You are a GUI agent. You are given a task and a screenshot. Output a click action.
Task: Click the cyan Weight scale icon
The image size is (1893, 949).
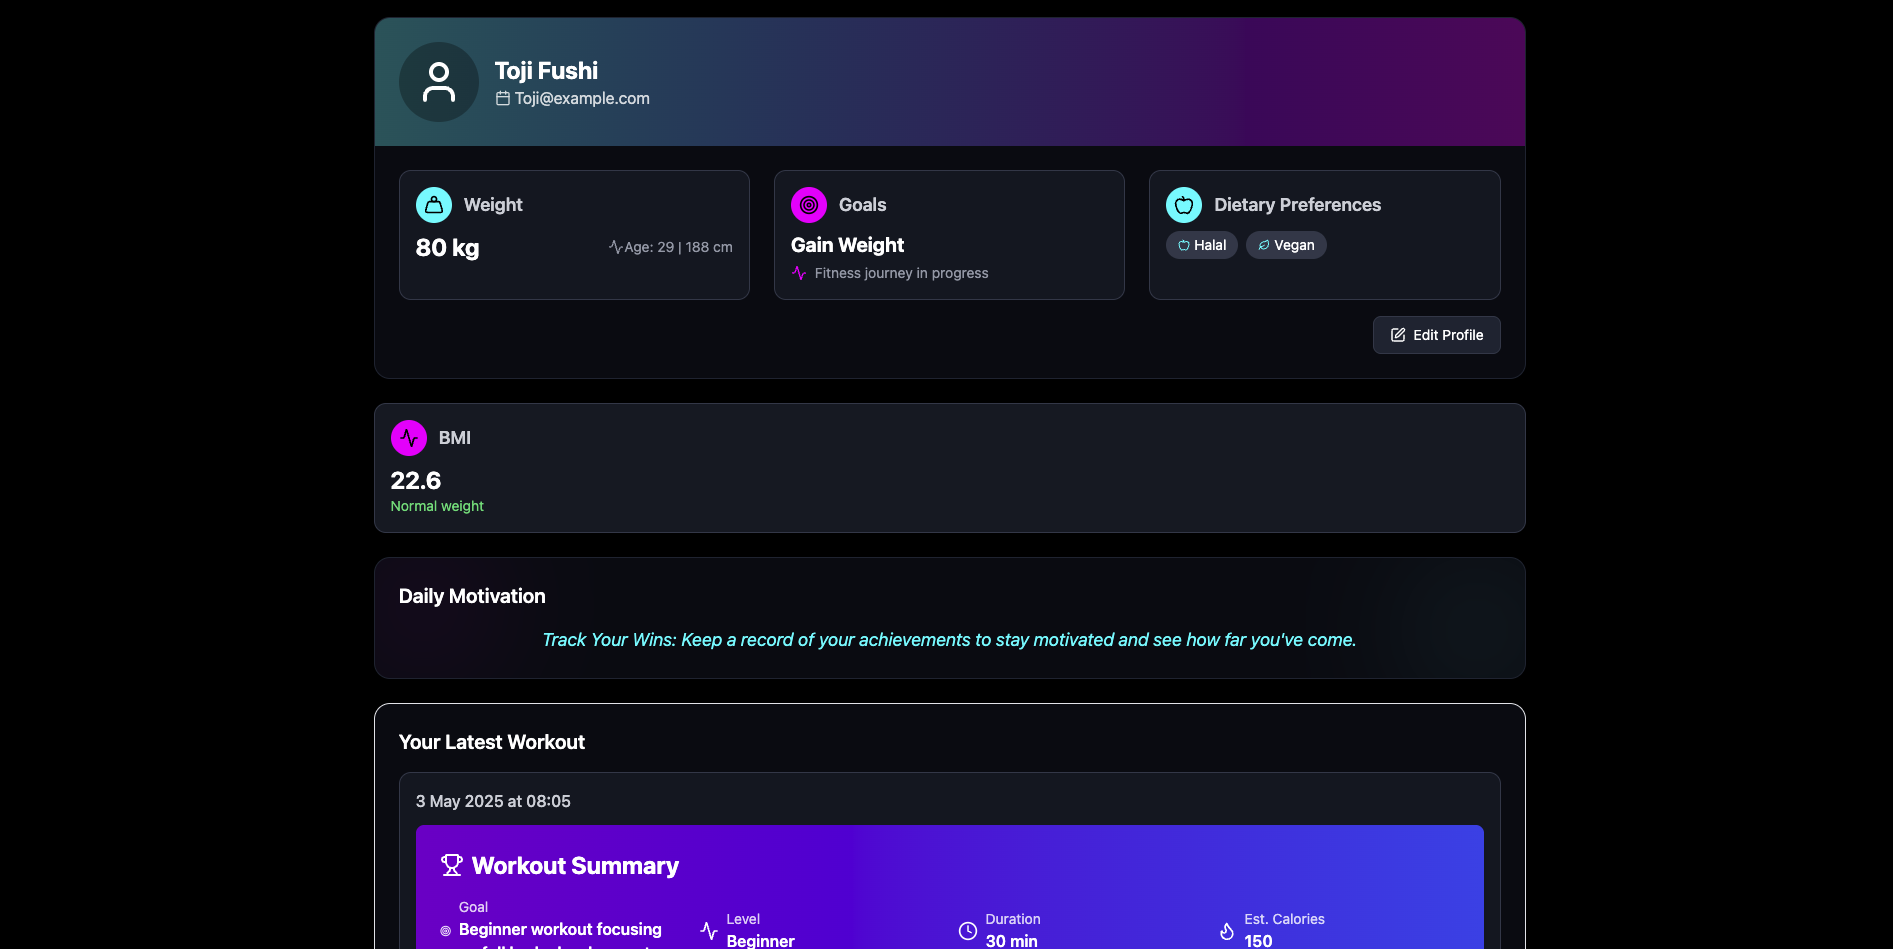(x=433, y=205)
